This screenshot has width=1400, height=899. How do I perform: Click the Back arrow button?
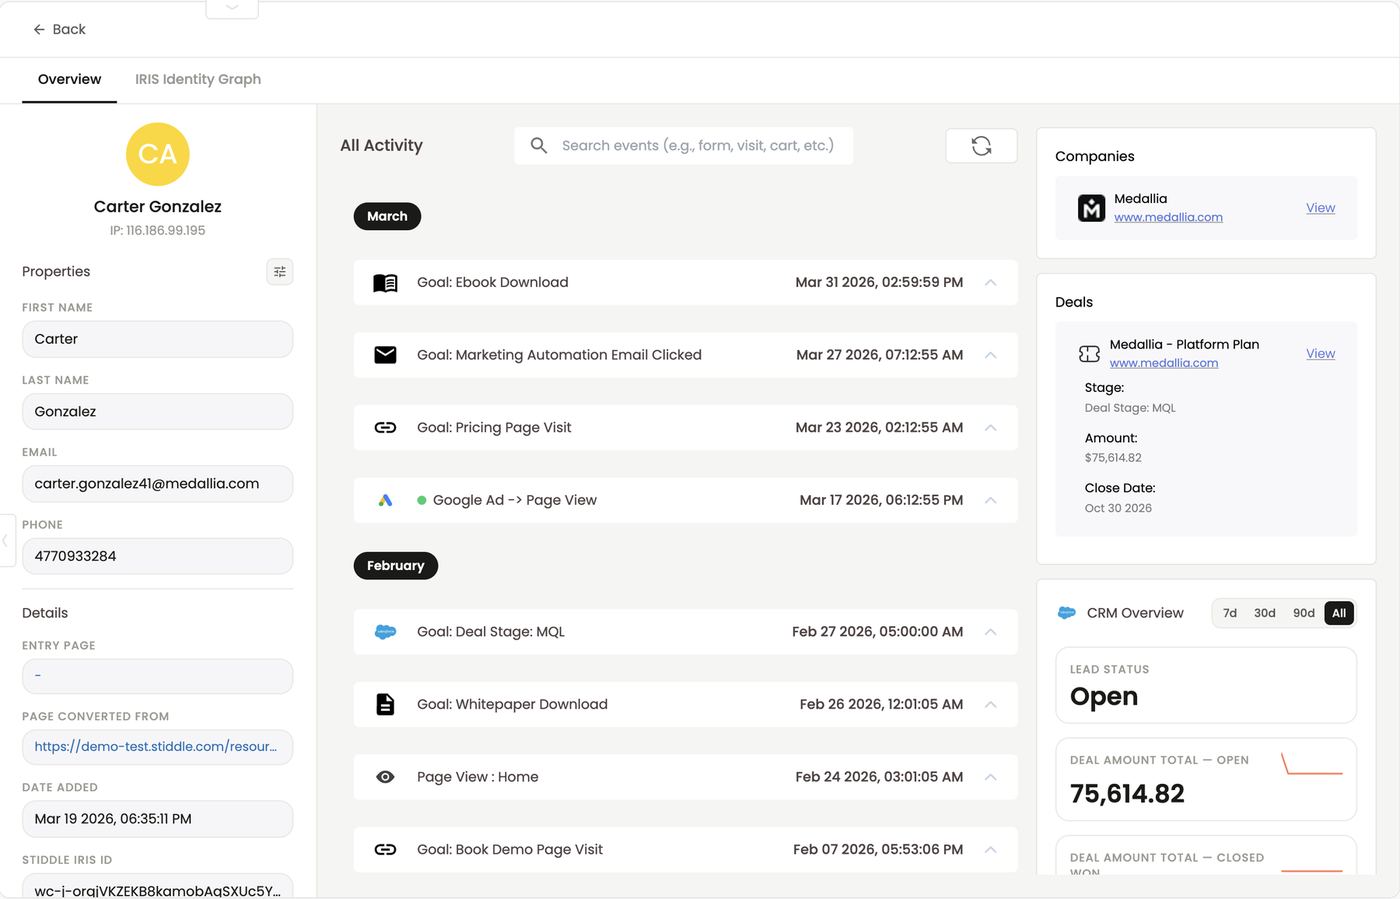point(59,29)
